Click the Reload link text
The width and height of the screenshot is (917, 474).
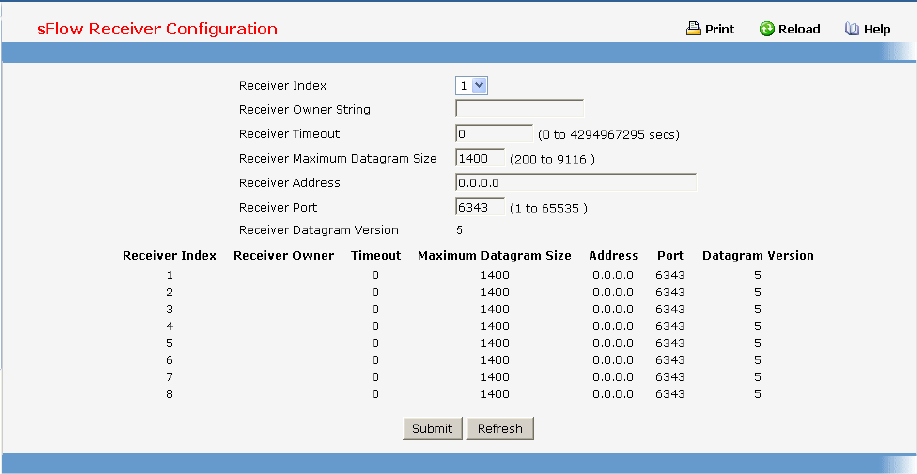click(x=799, y=29)
